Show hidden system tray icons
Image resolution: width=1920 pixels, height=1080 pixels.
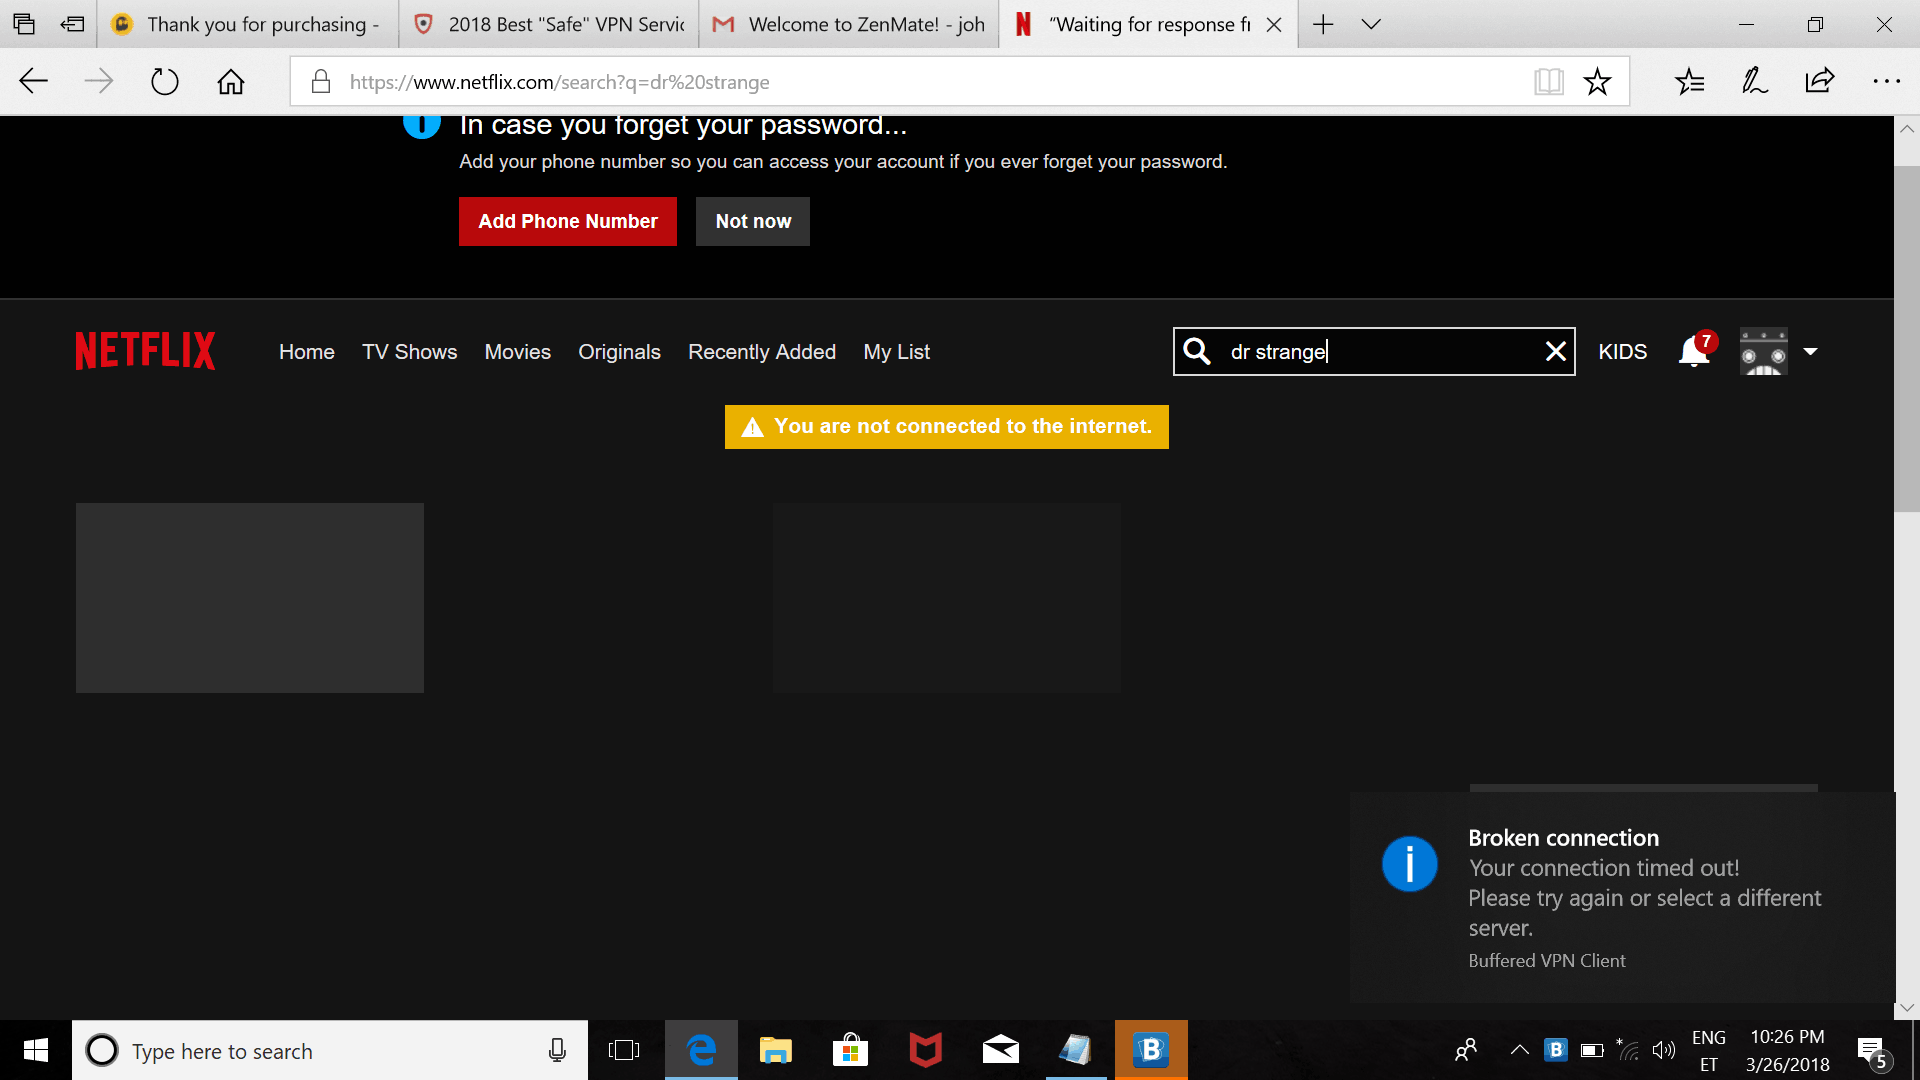pyautogui.click(x=1519, y=1050)
